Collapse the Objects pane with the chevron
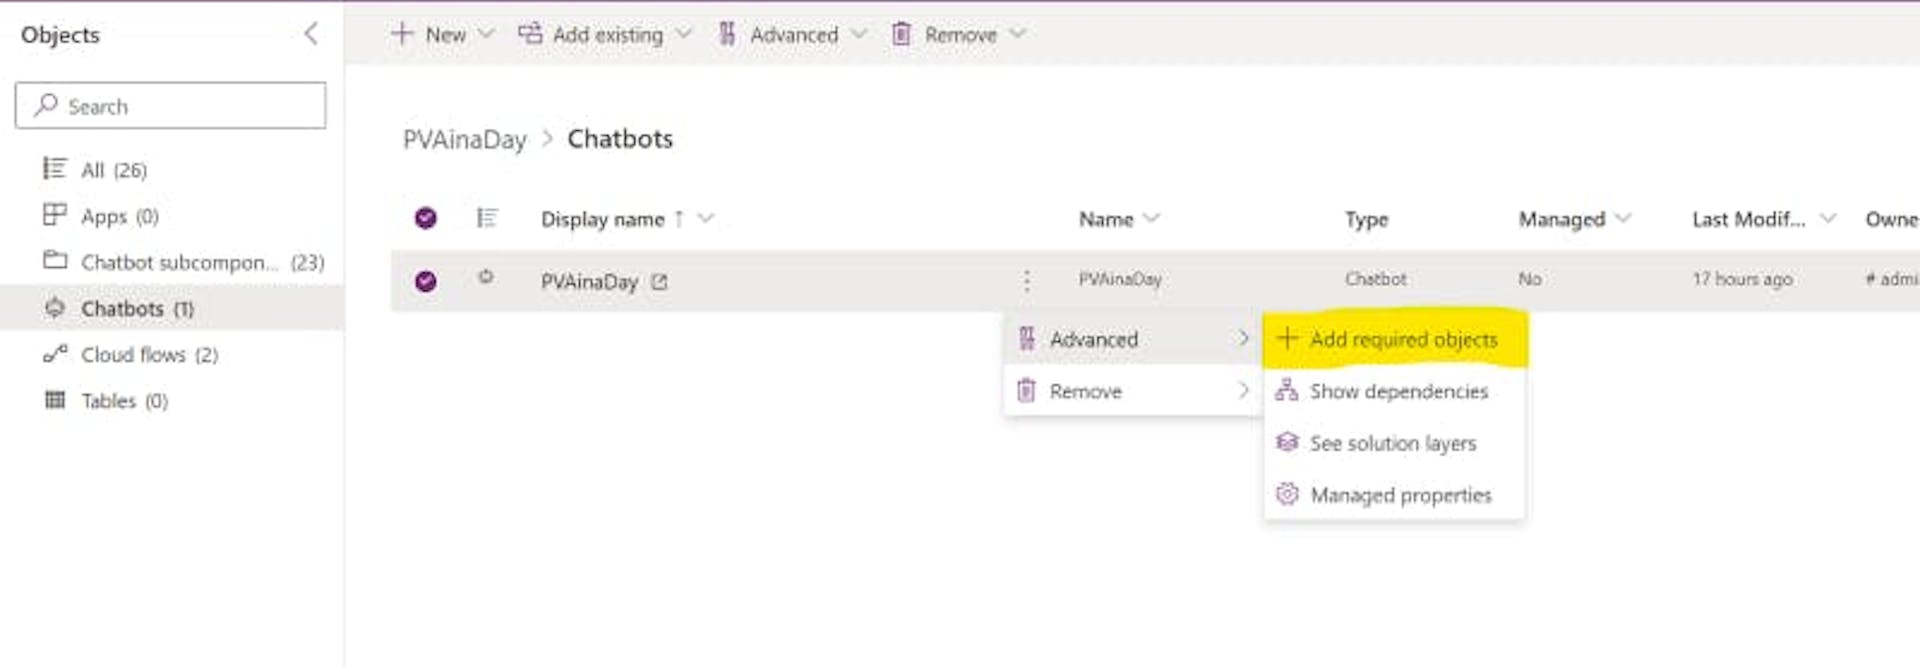This screenshot has height=667, width=1920. coord(311,34)
